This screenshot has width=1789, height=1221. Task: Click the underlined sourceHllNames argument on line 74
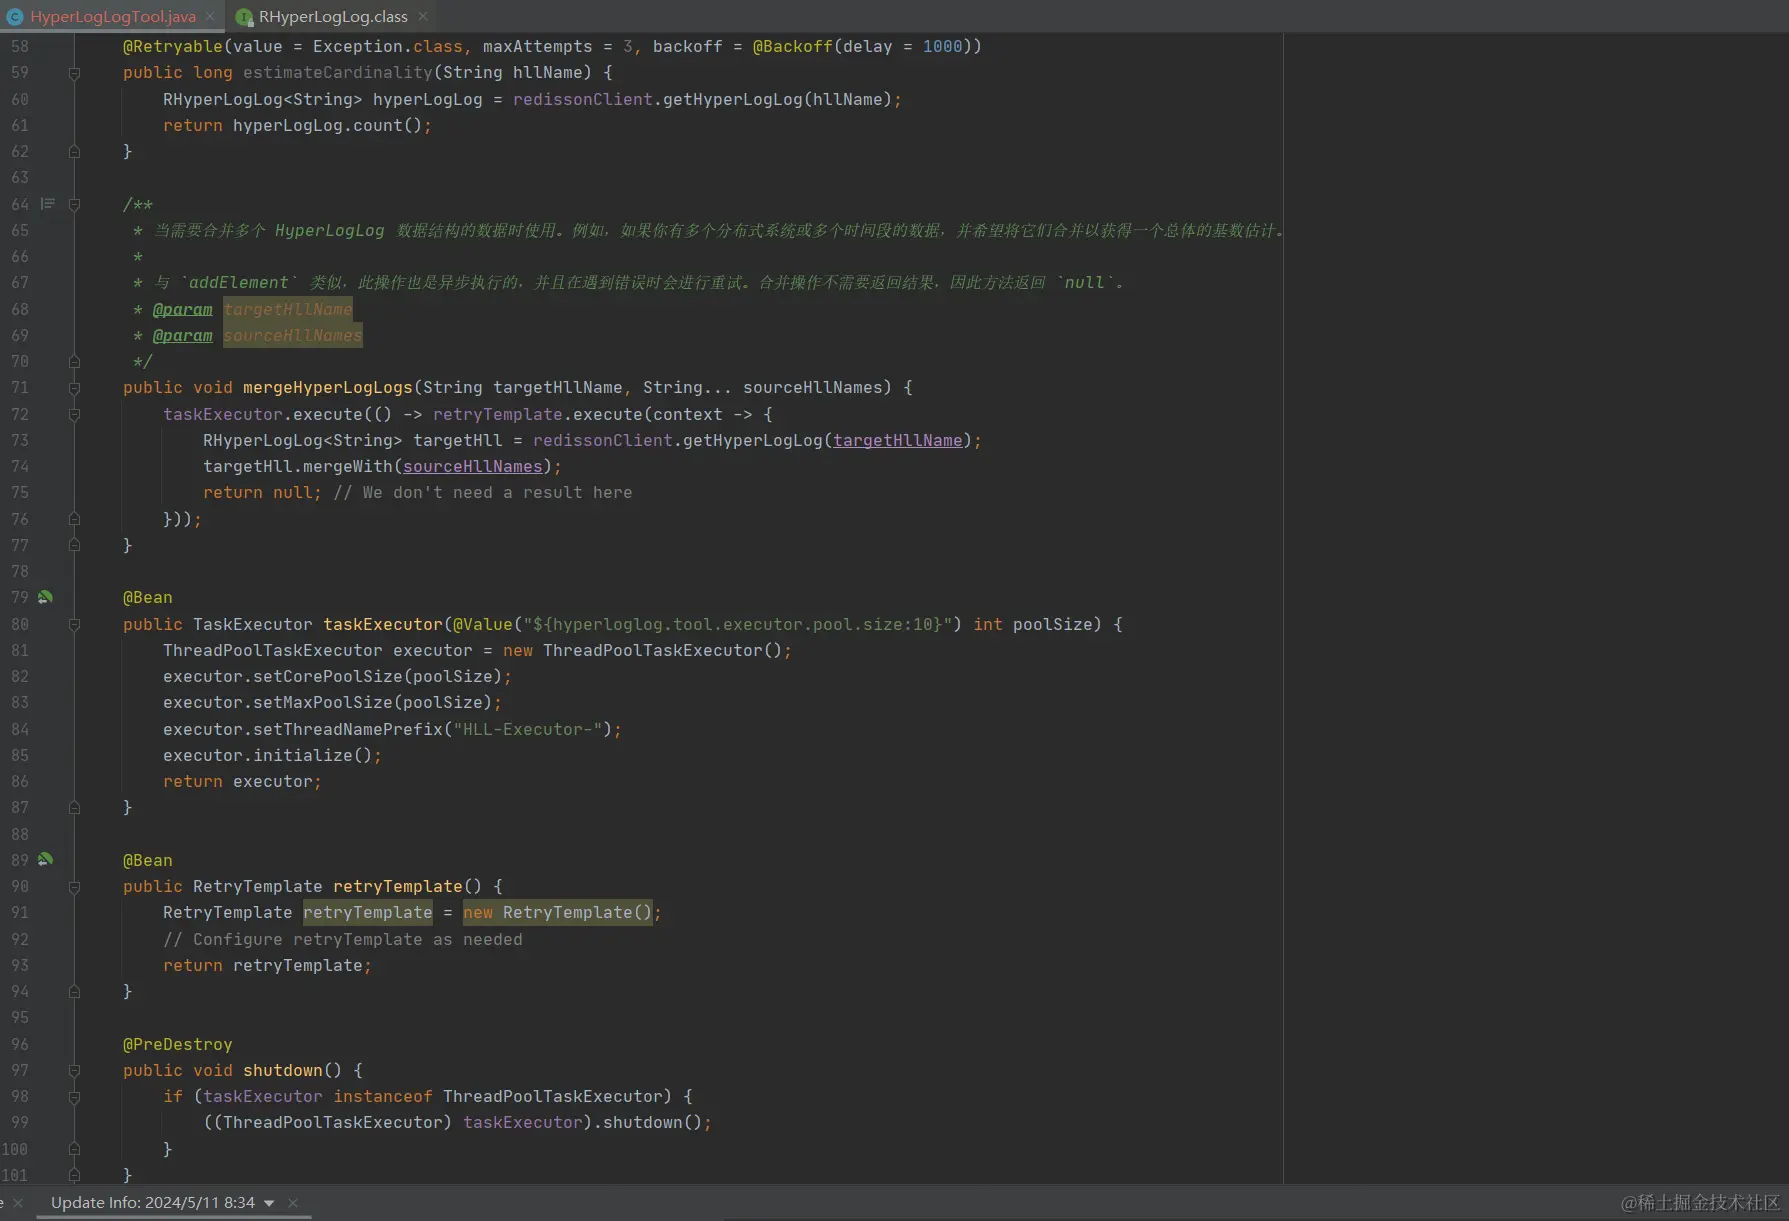click(472, 466)
